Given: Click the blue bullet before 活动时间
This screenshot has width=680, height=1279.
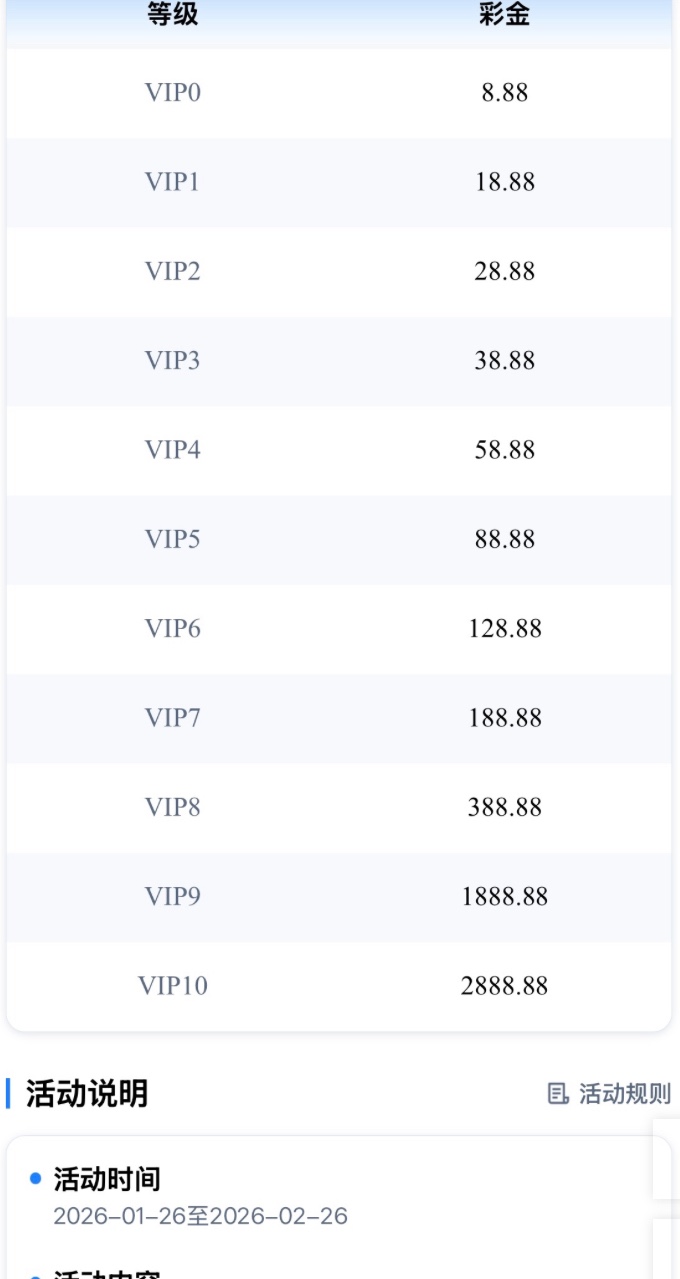Looking at the screenshot, I should (36, 1179).
